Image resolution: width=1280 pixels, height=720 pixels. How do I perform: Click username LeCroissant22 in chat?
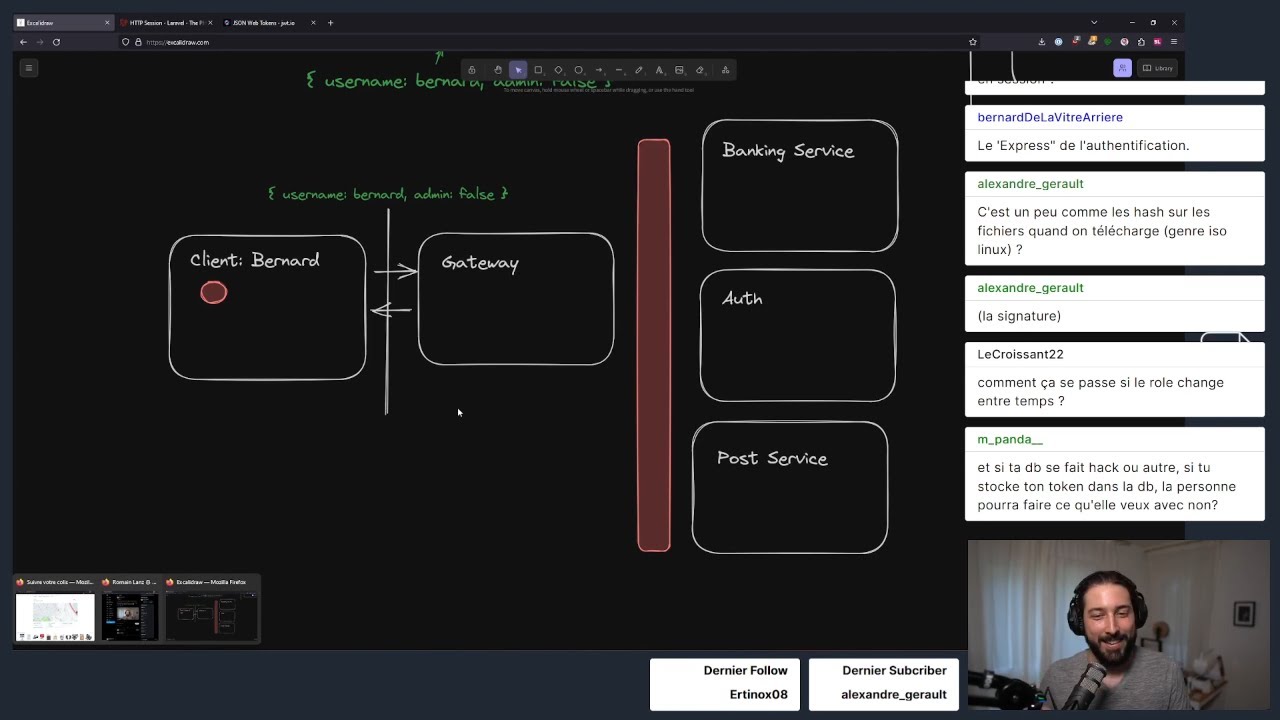coord(1020,354)
